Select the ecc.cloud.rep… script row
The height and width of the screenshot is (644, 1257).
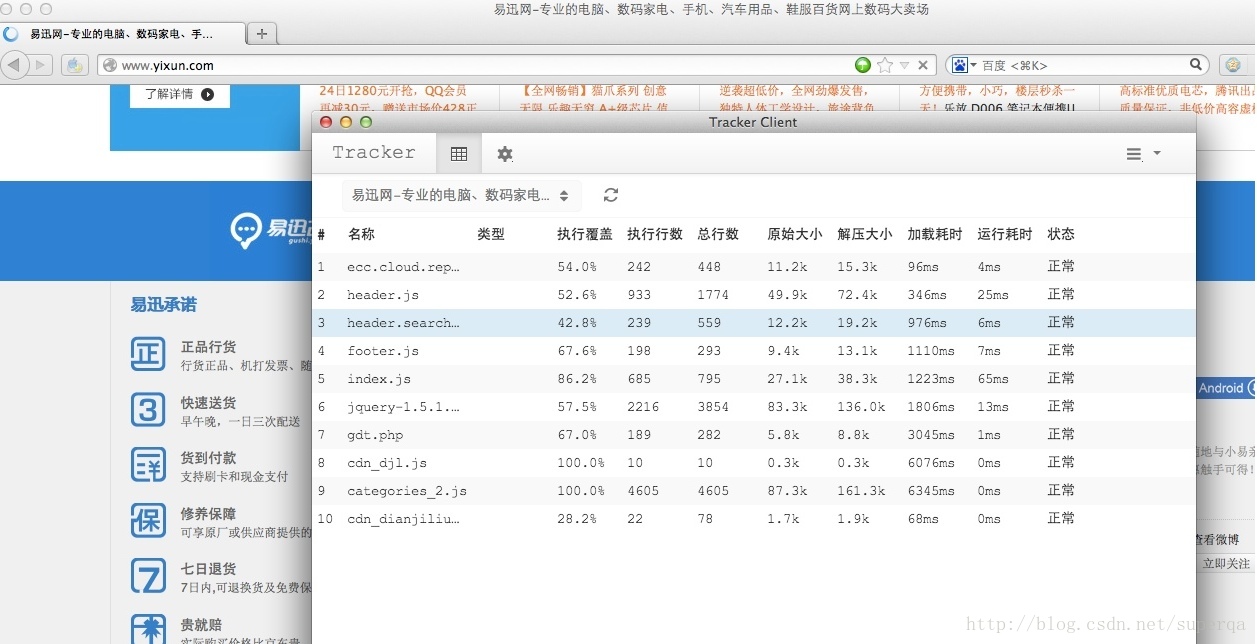coord(754,267)
